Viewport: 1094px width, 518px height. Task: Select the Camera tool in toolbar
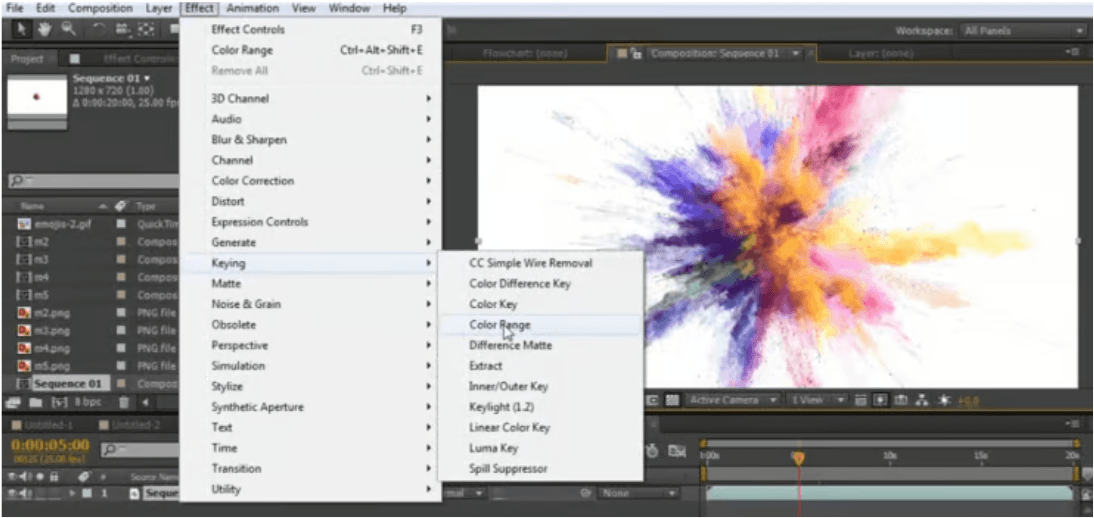124,29
